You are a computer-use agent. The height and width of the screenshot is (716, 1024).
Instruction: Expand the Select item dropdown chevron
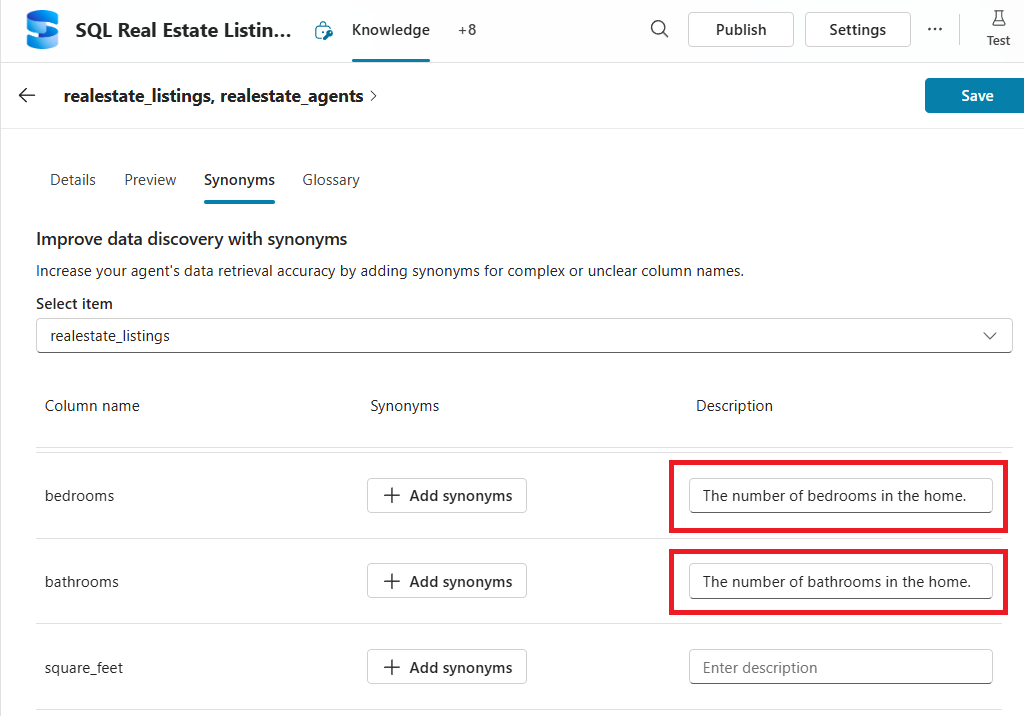tap(990, 336)
